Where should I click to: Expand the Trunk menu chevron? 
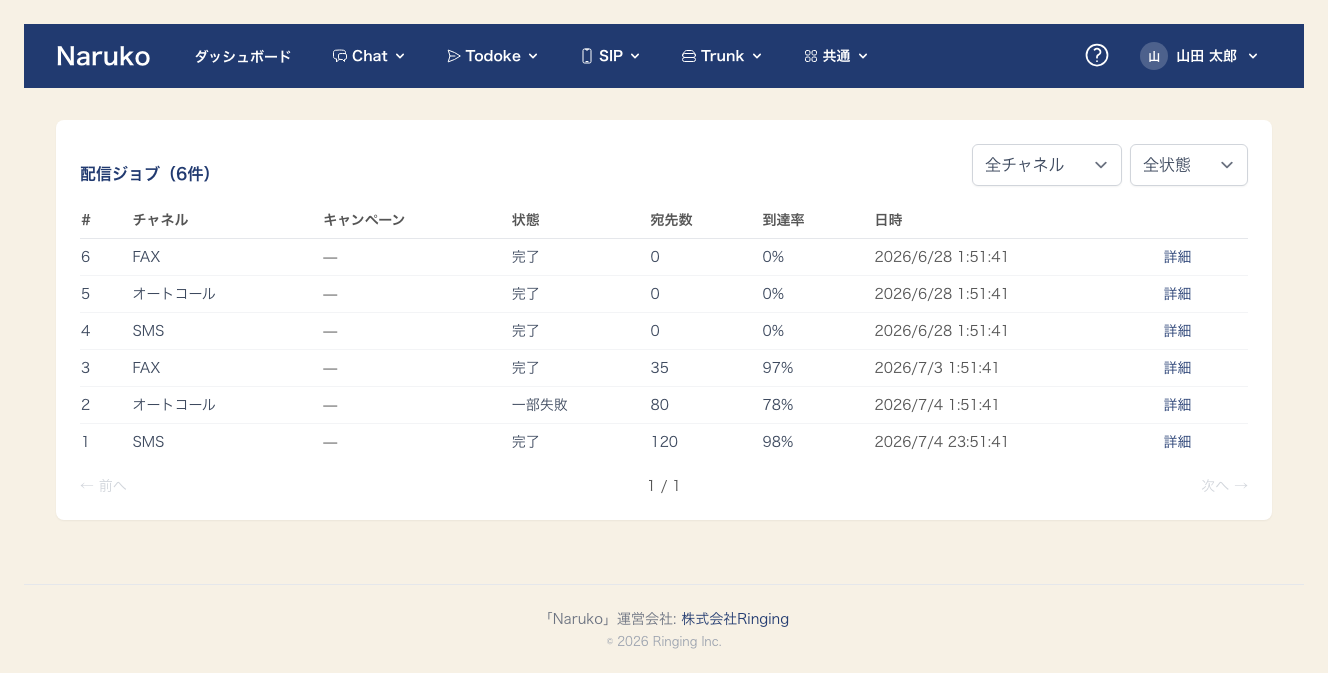pyautogui.click(x=757, y=56)
